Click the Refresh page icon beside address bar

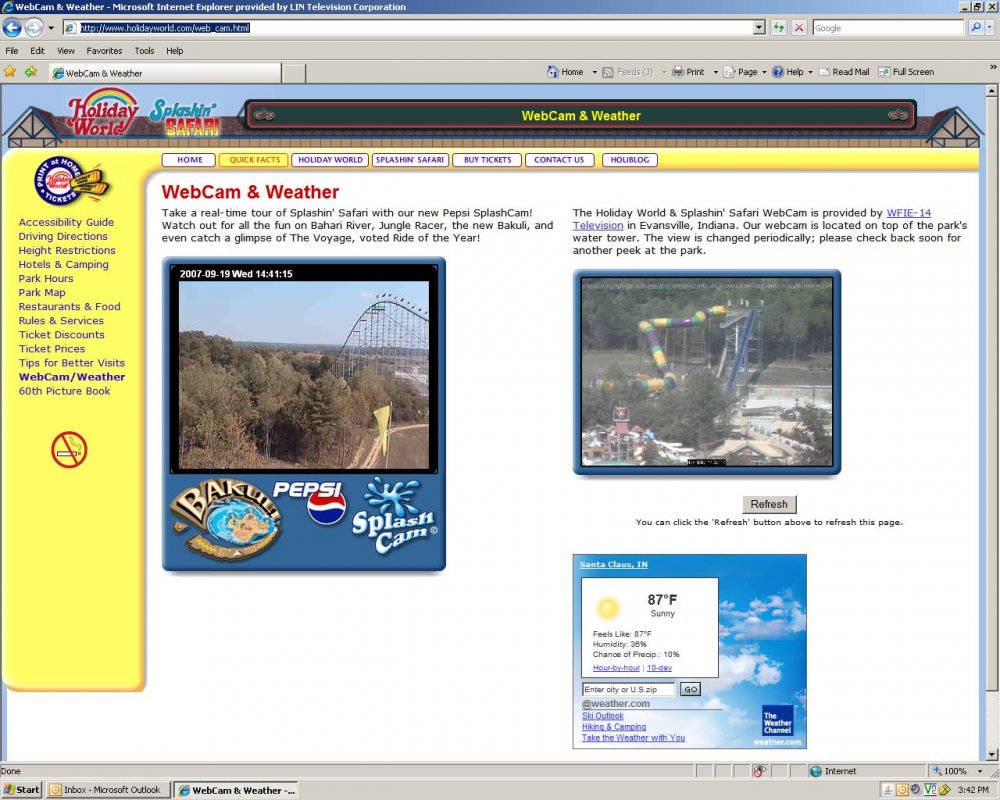coord(778,28)
